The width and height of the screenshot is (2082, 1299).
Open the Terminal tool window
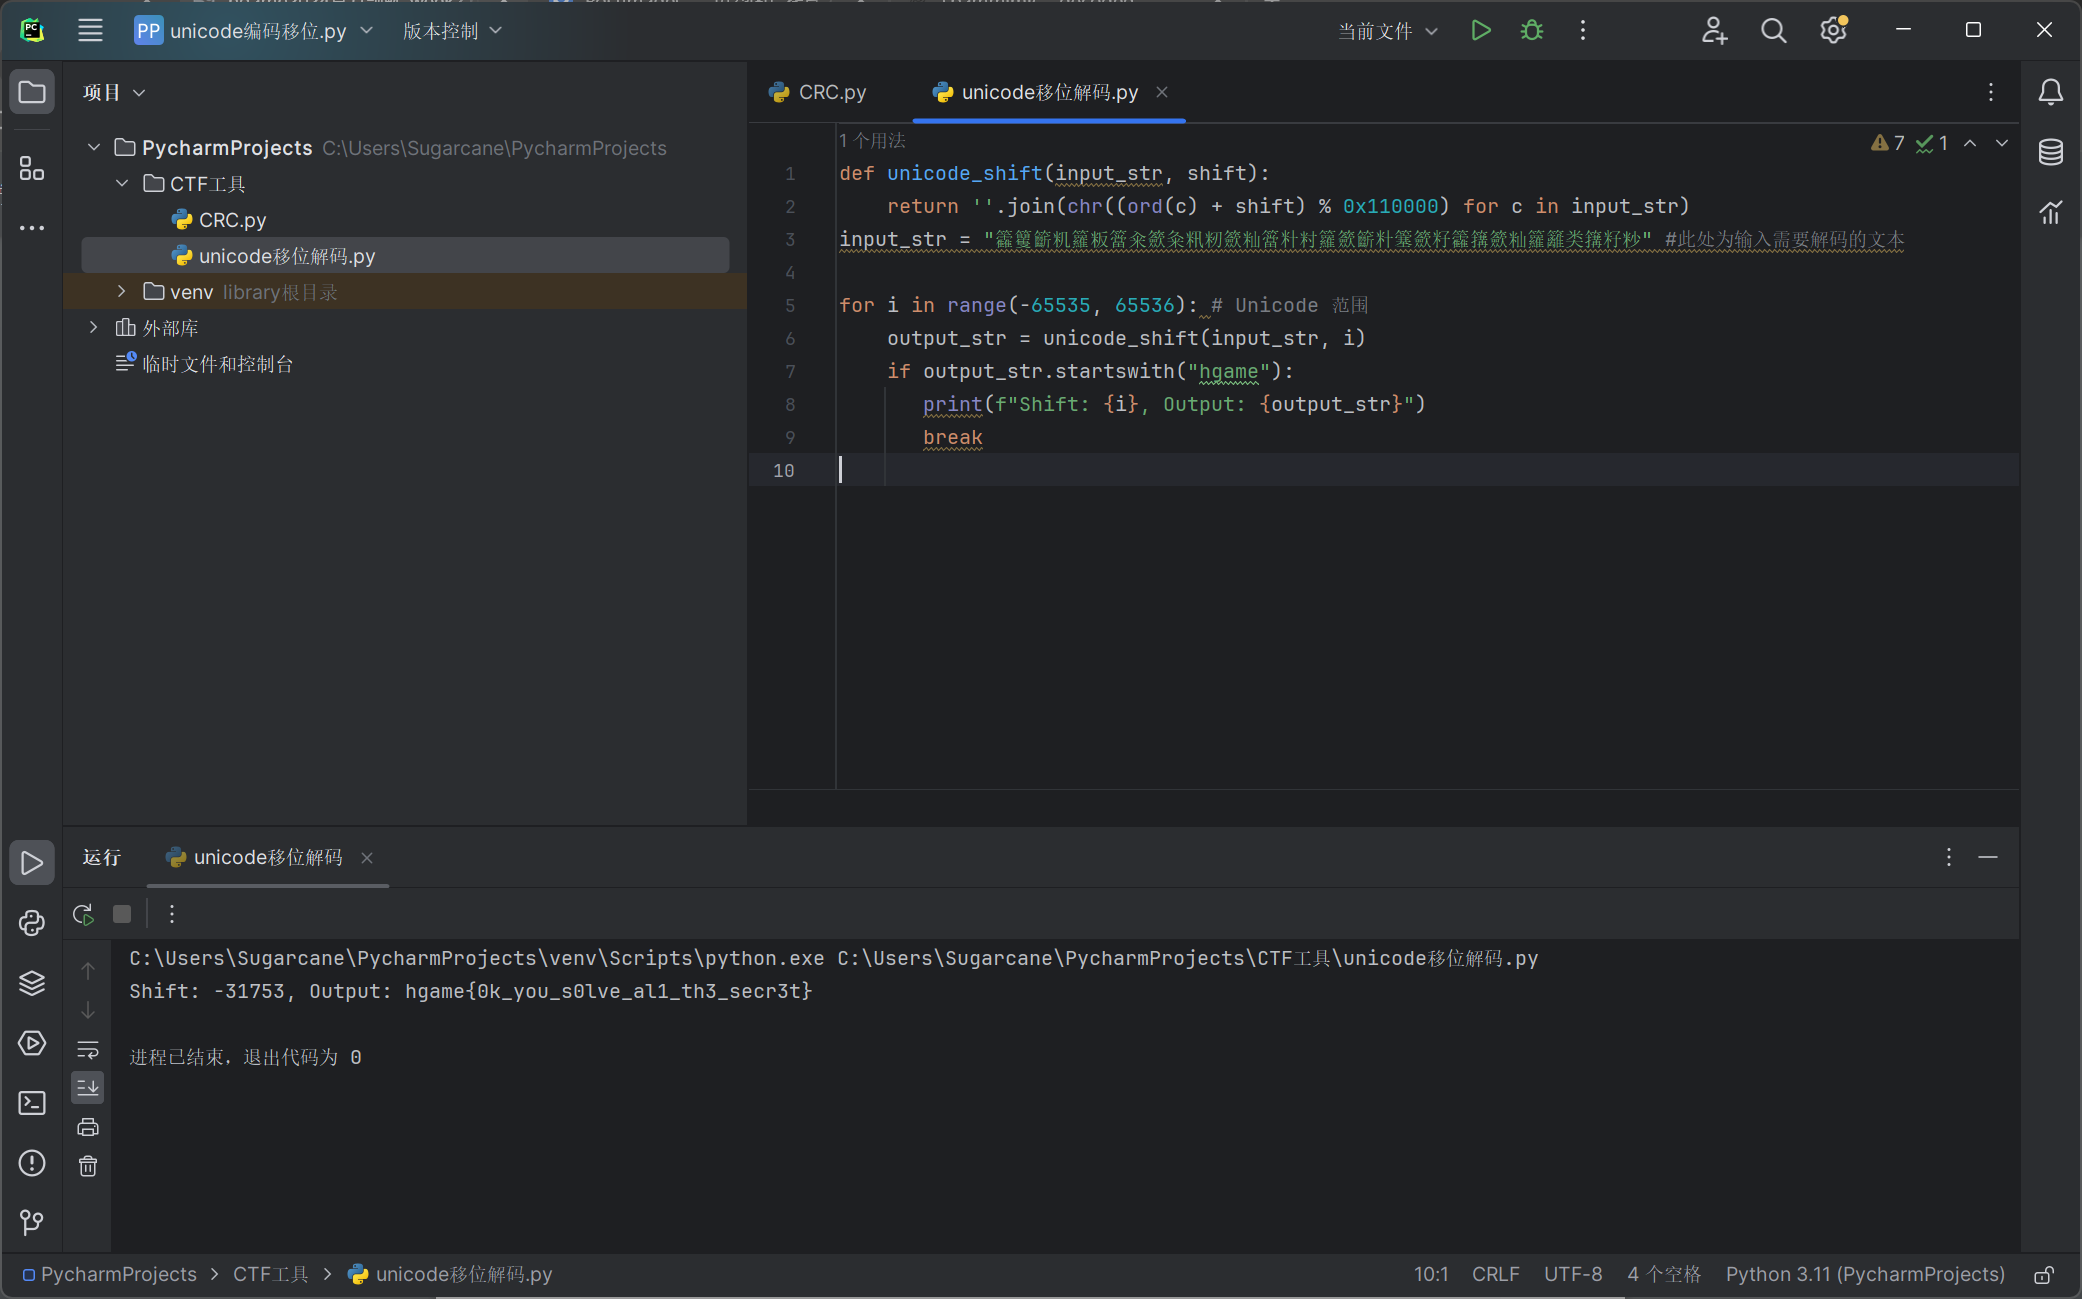32,1103
